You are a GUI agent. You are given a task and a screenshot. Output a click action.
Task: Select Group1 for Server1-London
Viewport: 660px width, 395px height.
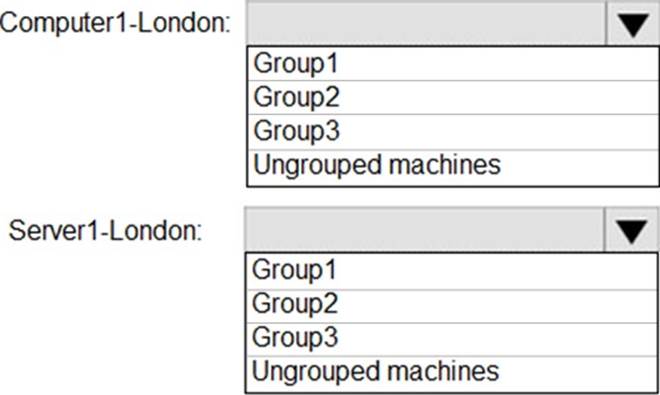click(x=452, y=271)
